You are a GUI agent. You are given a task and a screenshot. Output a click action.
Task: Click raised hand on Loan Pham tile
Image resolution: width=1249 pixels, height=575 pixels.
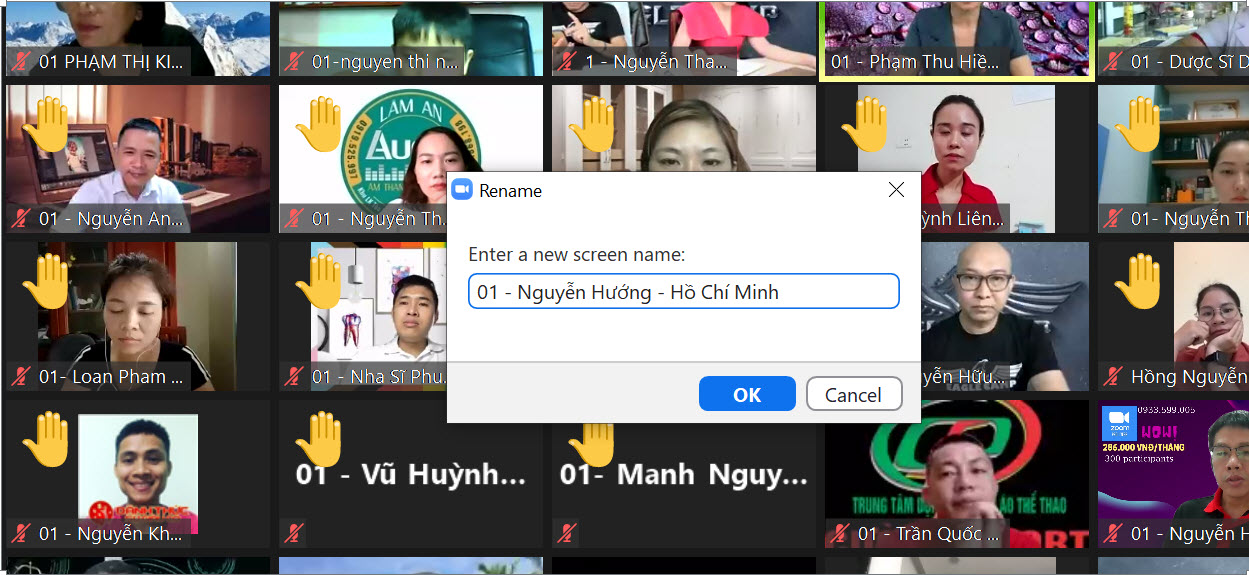pos(46,282)
